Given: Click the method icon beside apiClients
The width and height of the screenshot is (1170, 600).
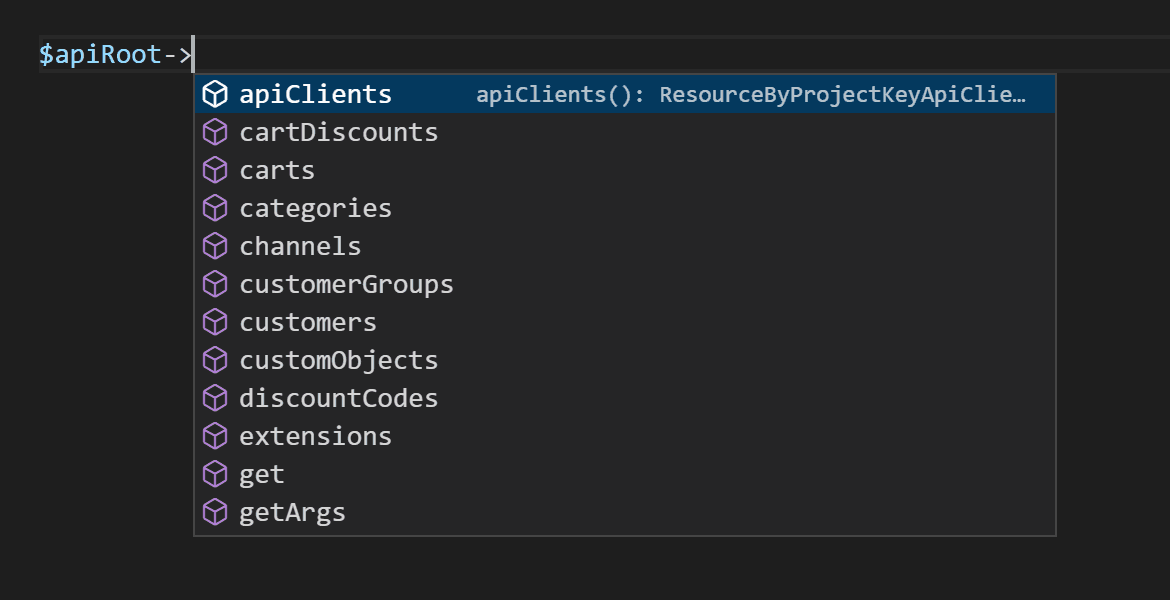Looking at the screenshot, I should (215, 94).
